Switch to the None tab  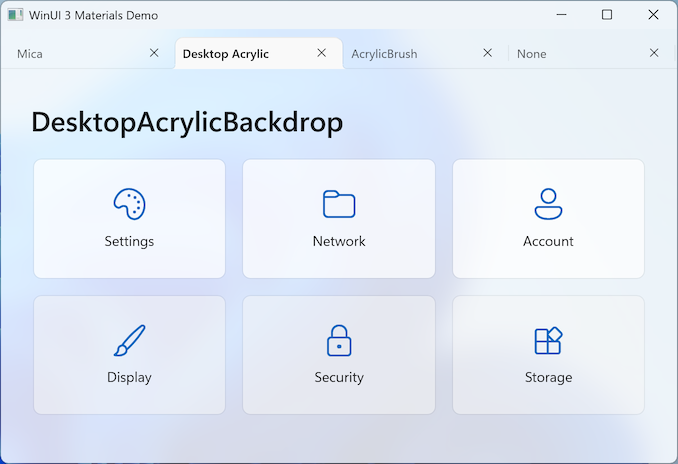coord(591,54)
